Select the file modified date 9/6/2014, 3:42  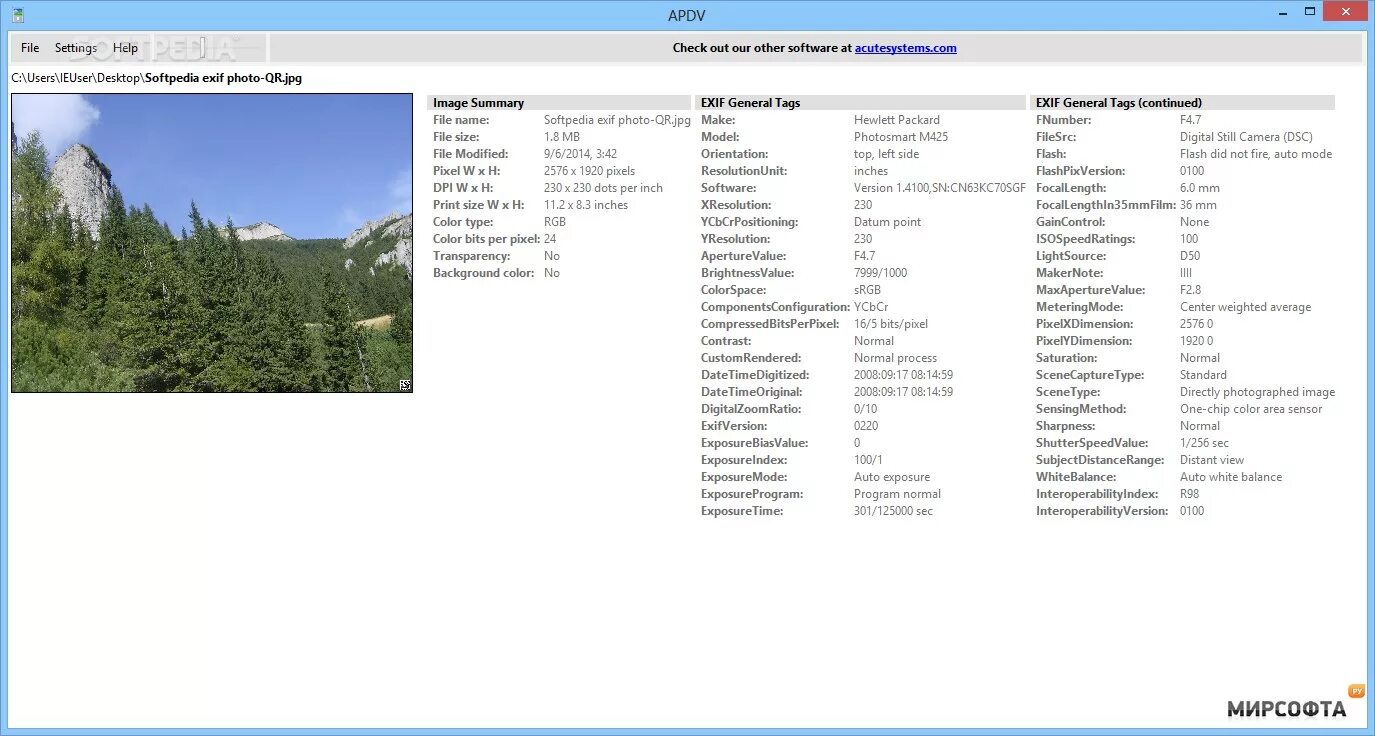(x=580, y=154)
